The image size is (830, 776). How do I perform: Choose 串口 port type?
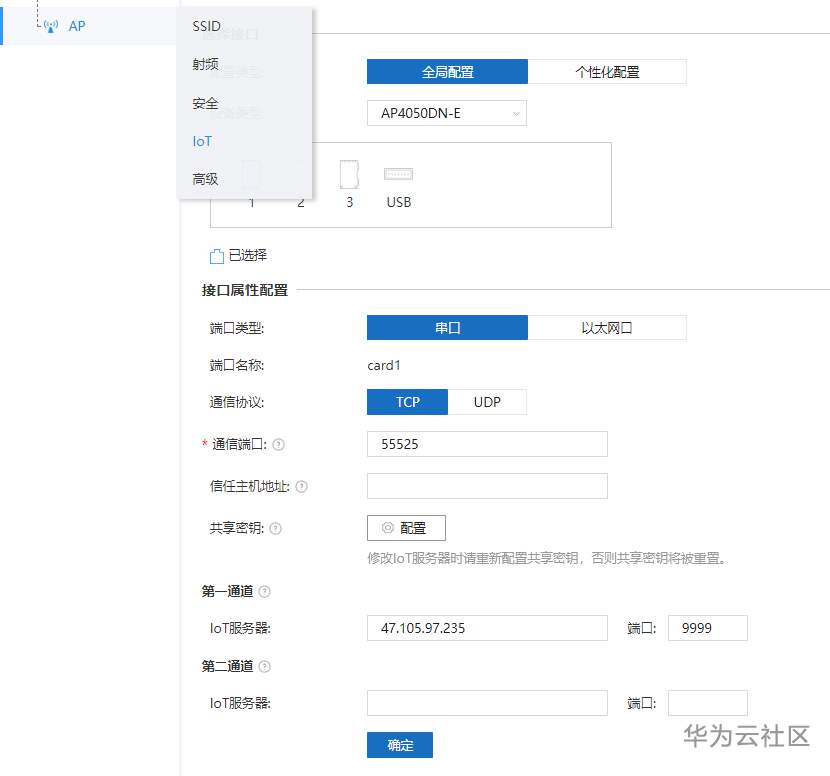(447, 328)
